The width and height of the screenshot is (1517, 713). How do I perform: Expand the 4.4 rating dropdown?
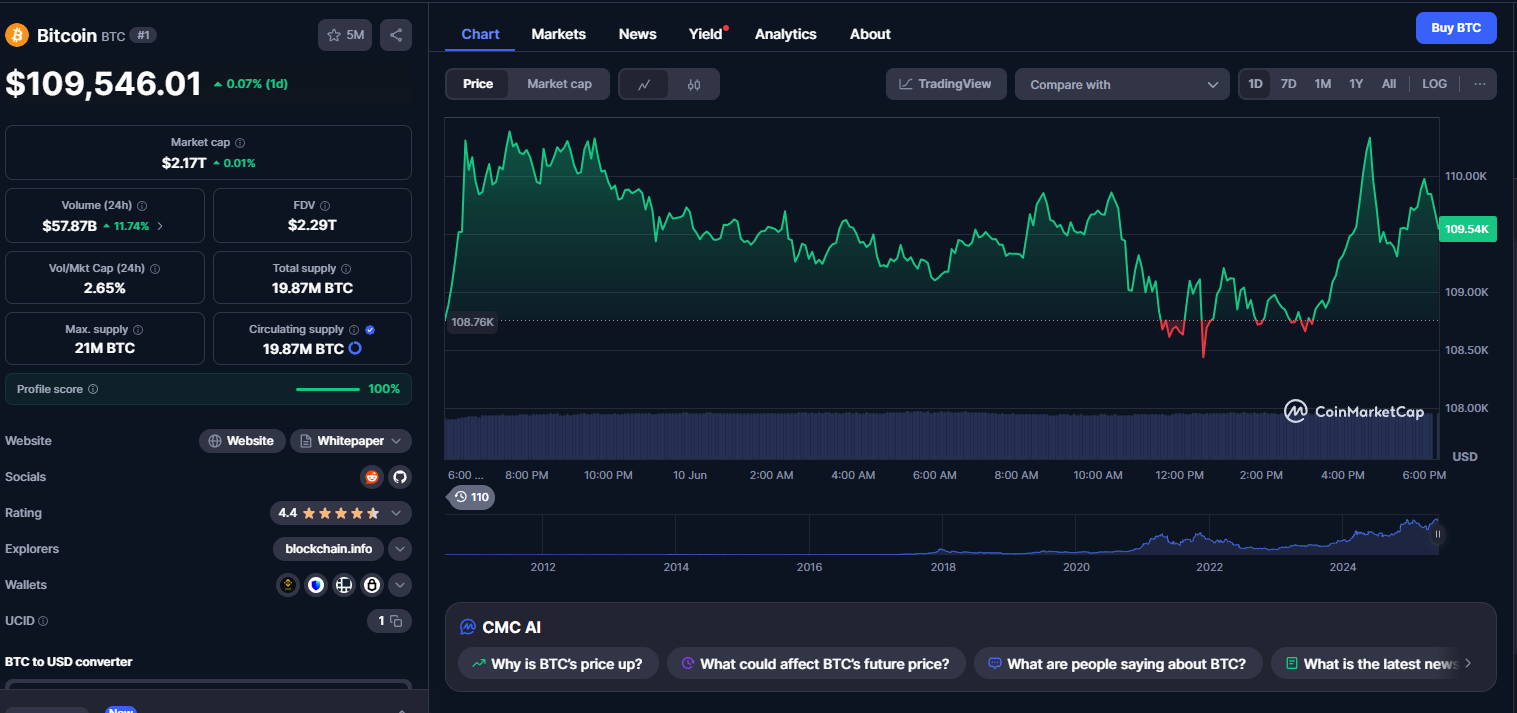[x=341, y=513]
